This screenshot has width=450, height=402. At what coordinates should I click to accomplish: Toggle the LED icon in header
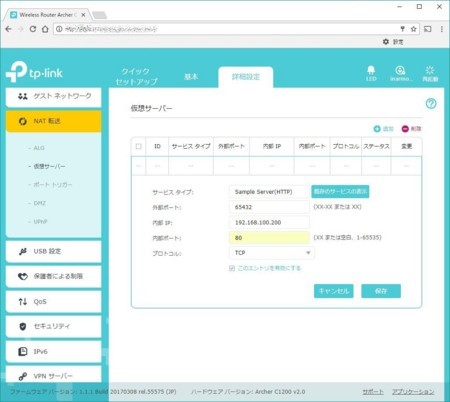(371, 73)
